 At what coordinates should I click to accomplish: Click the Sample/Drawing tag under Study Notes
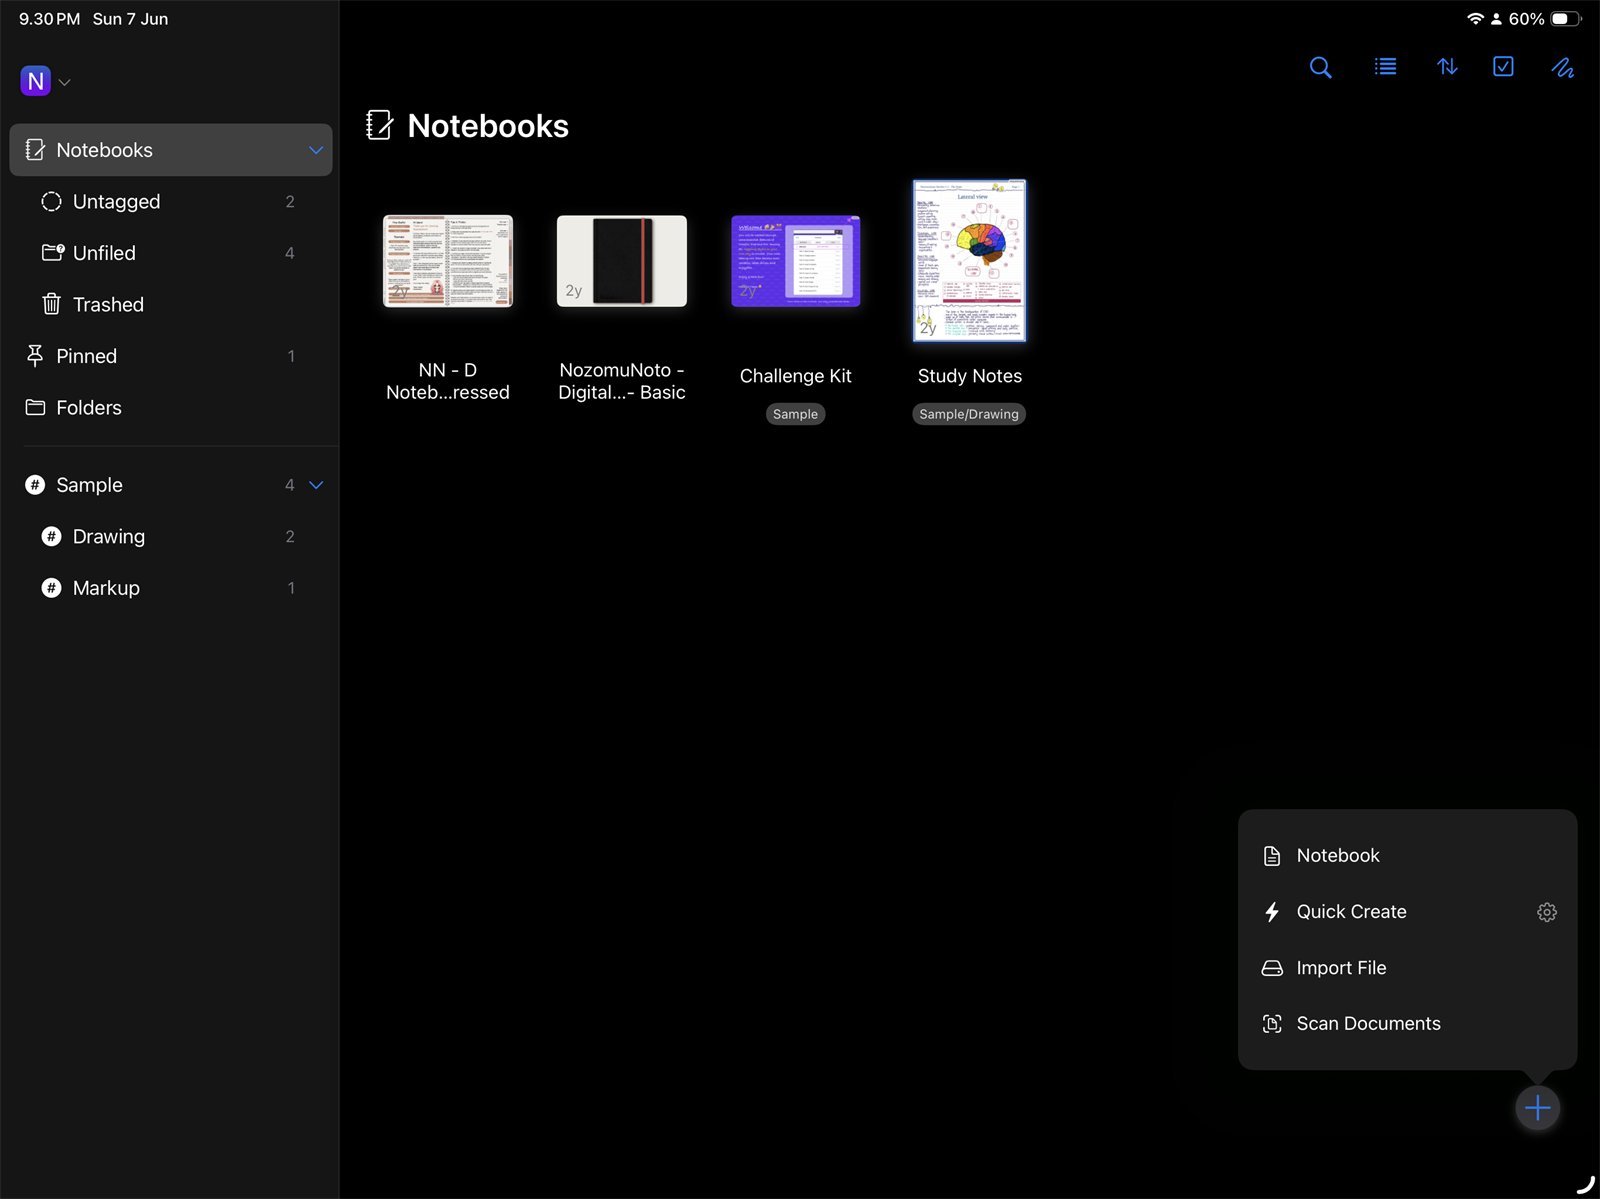coord(969,414)
